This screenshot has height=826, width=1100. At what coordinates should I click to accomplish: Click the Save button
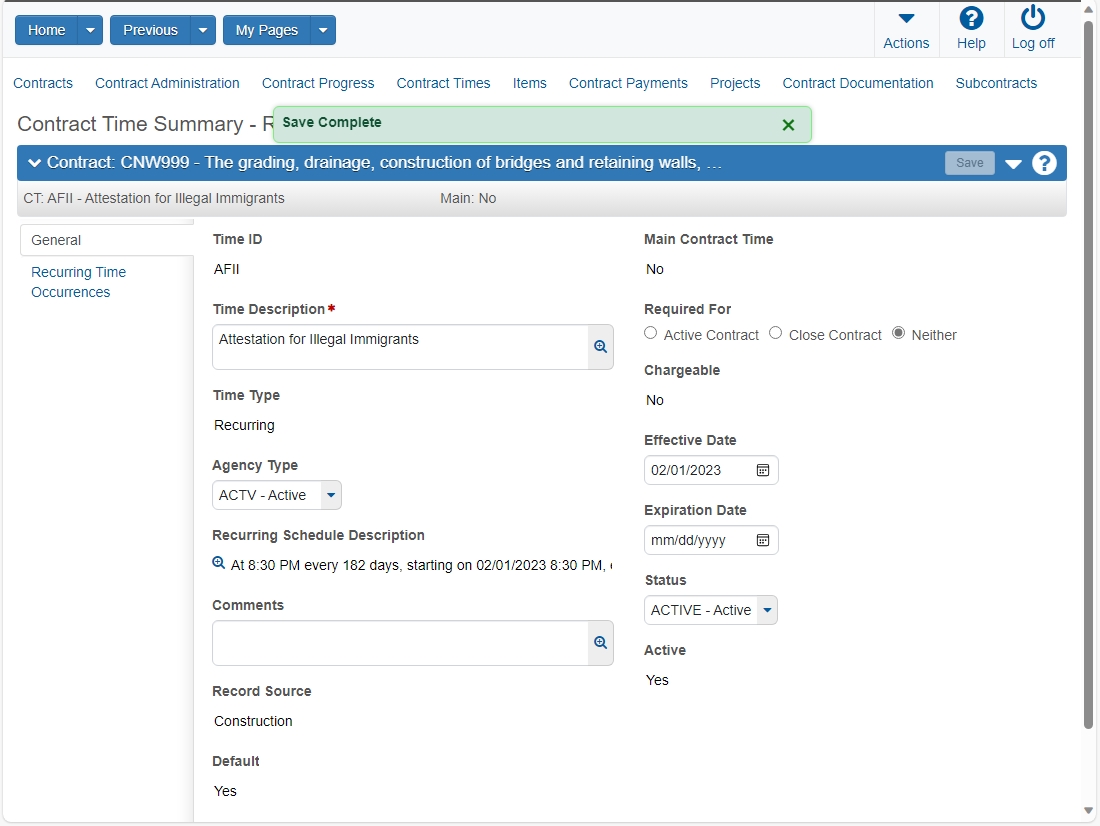pyautogui.click(x=970, y=163)
